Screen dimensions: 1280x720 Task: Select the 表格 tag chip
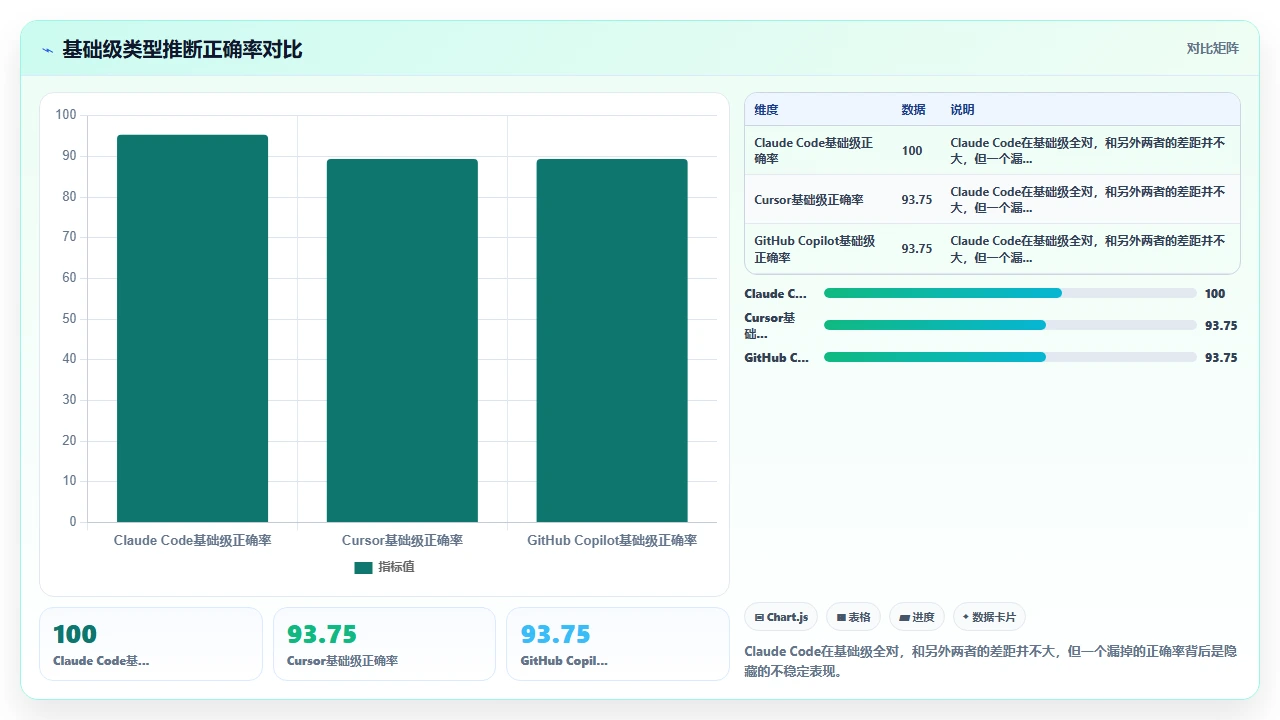pyautogui.click(x=853, y=617)
